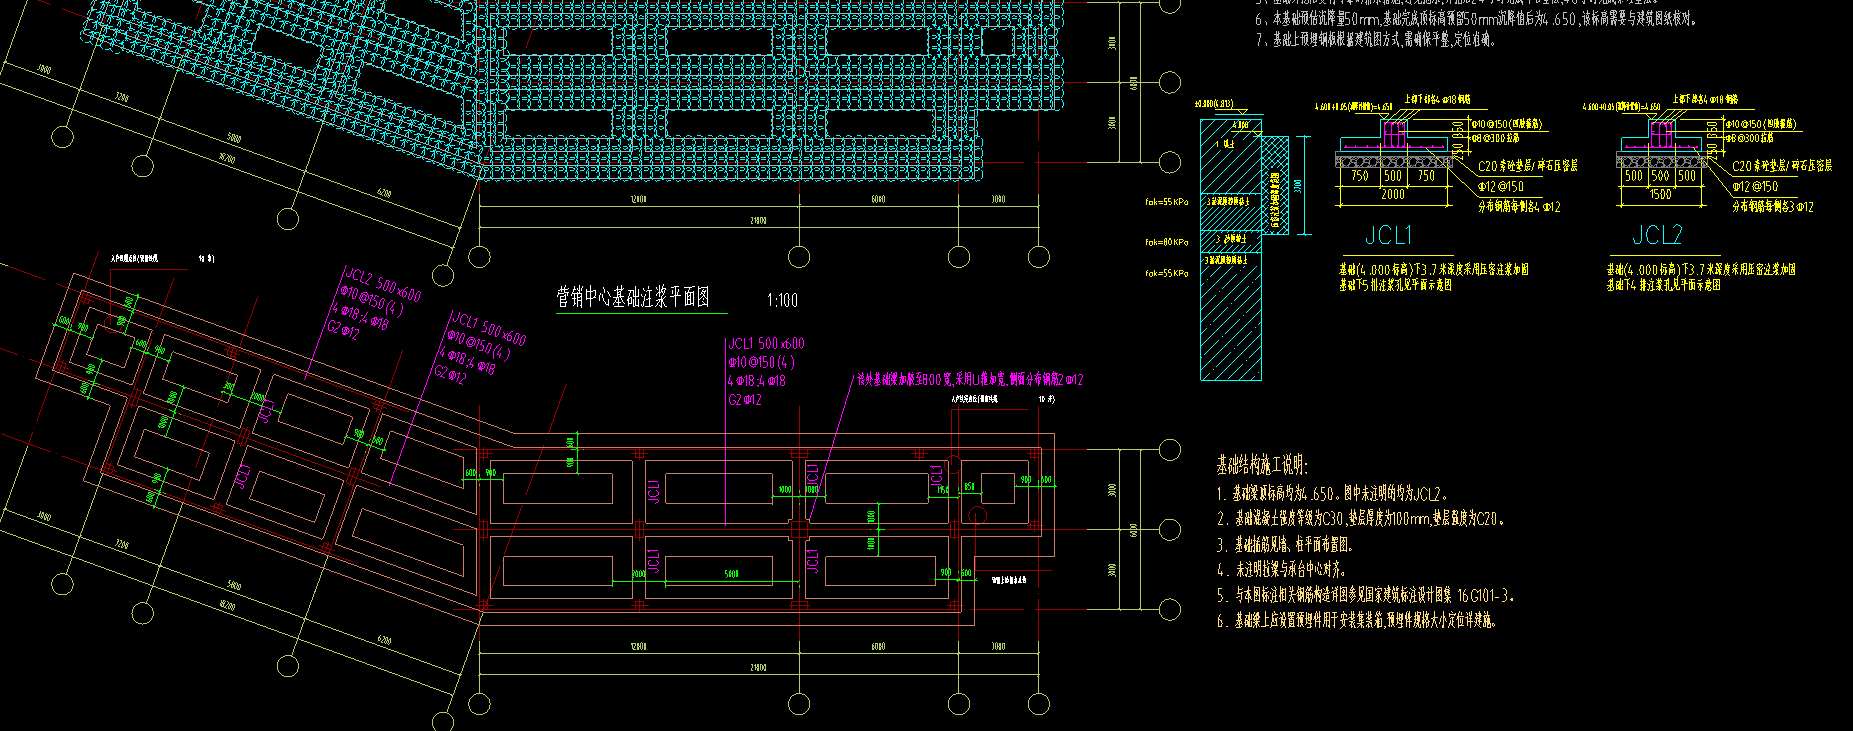Image resolution: width=1853 pixels, height=731 pixels.
Task: Select the drawing title 营销中心基础注浆平面图
Action: click(633, 297)
